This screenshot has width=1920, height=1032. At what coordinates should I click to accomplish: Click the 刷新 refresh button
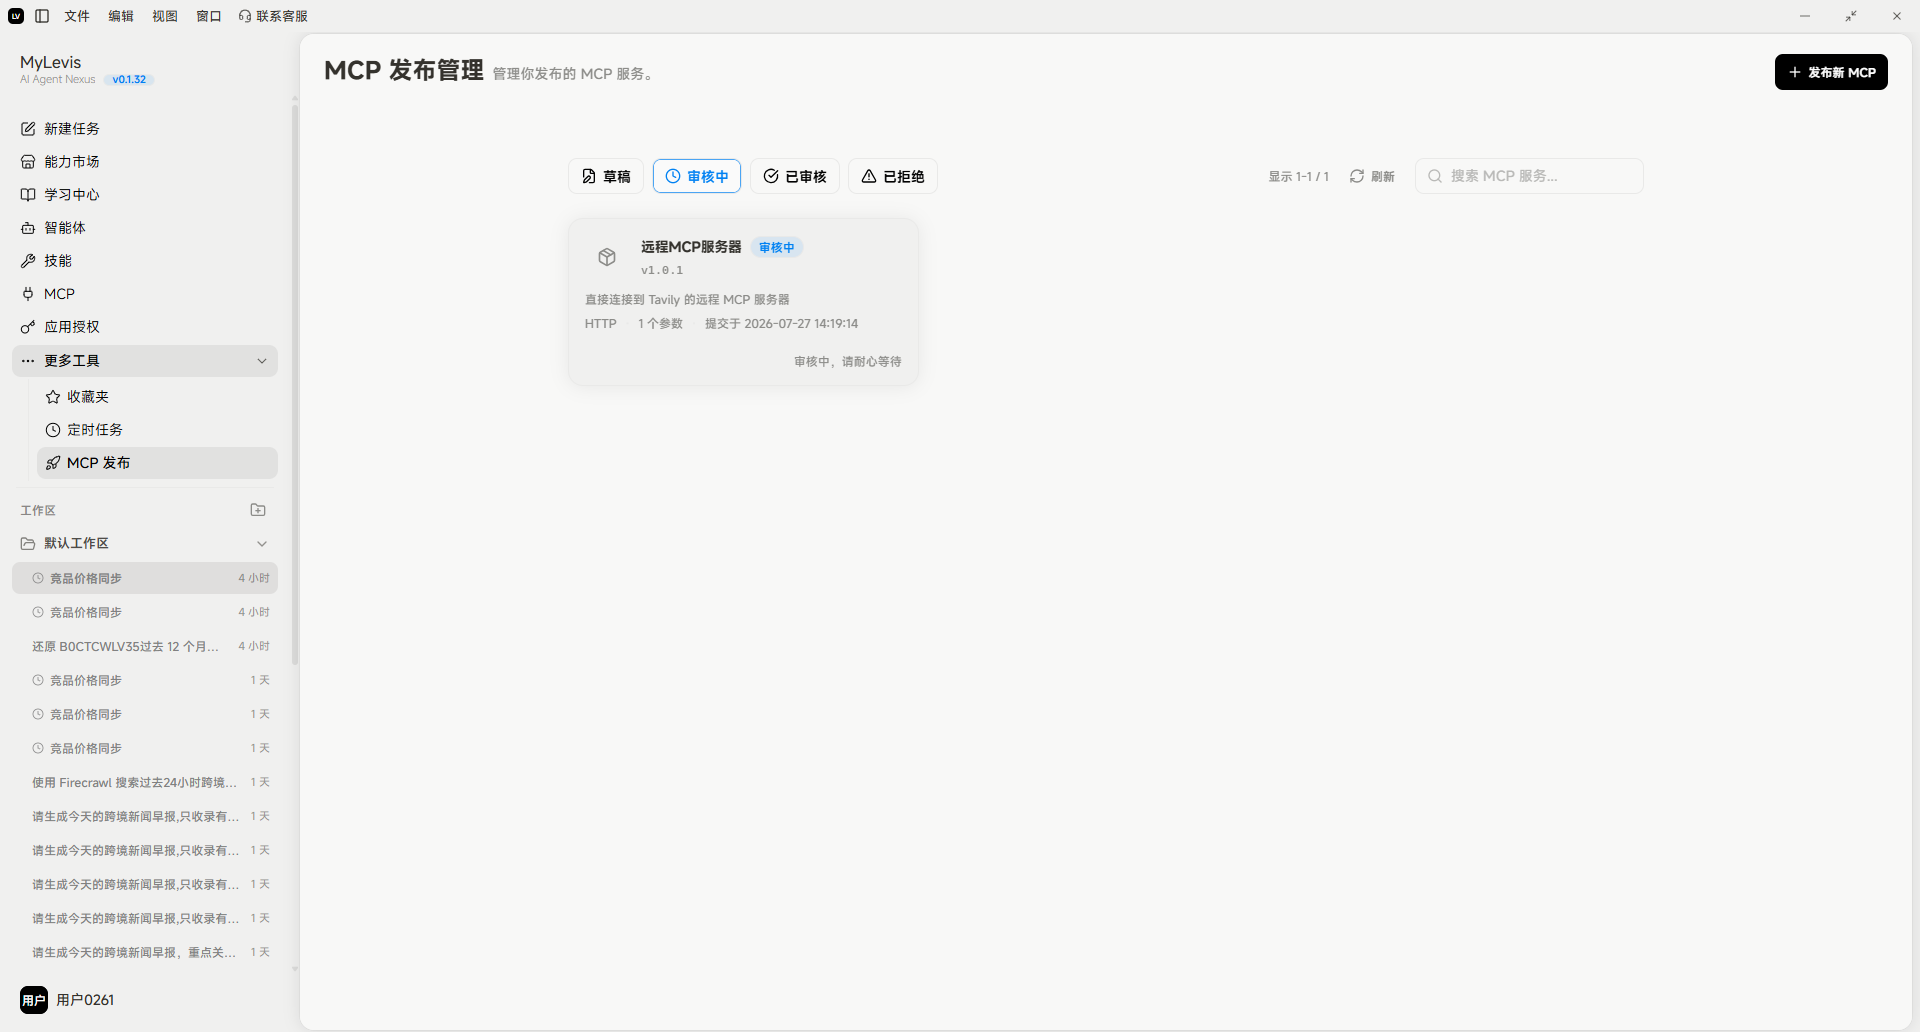[x=1372, y=176]
